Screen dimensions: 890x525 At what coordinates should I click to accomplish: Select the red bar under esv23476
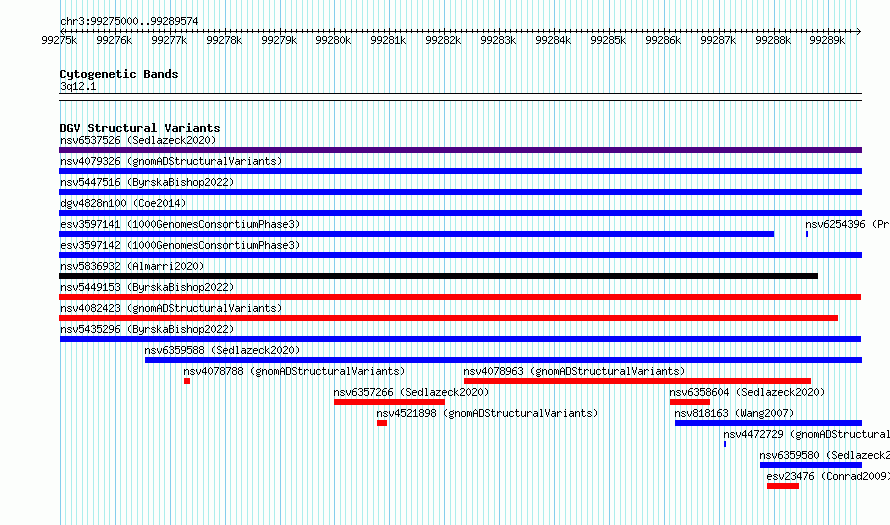click(x=783, y=486)
